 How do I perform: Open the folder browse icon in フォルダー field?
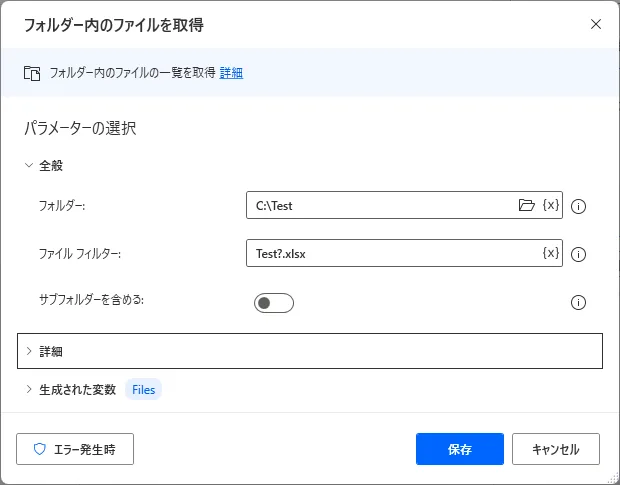click(527, 205)
